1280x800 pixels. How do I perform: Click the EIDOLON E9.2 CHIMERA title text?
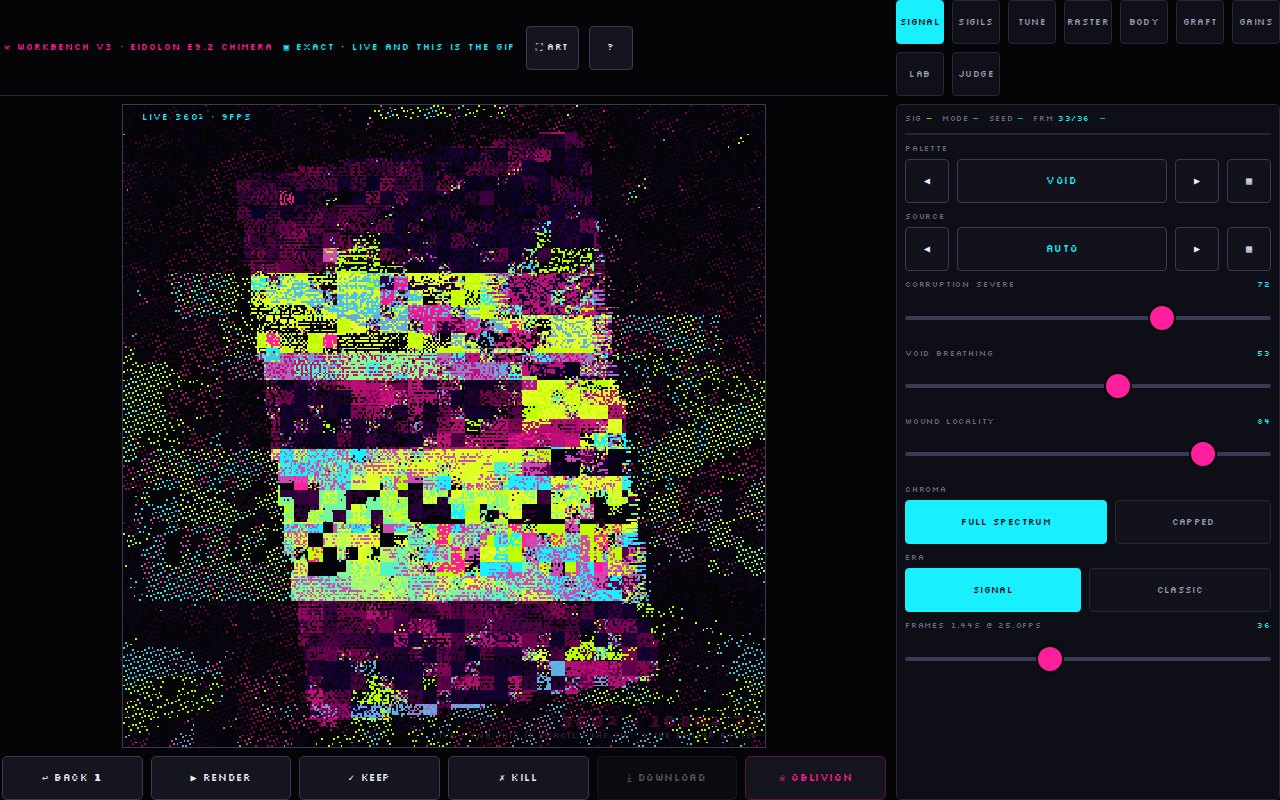click(201, 47)
